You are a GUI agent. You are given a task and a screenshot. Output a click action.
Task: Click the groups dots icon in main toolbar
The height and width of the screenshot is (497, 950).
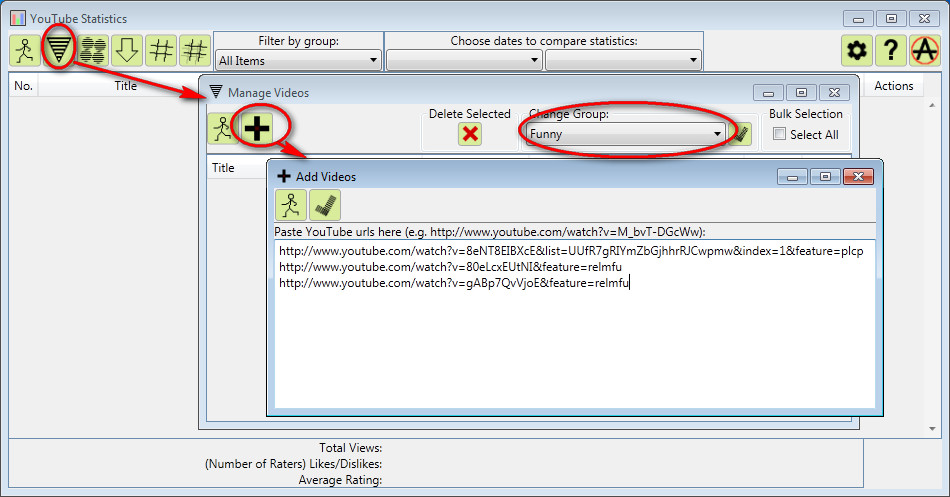click(x=93, y=50)
